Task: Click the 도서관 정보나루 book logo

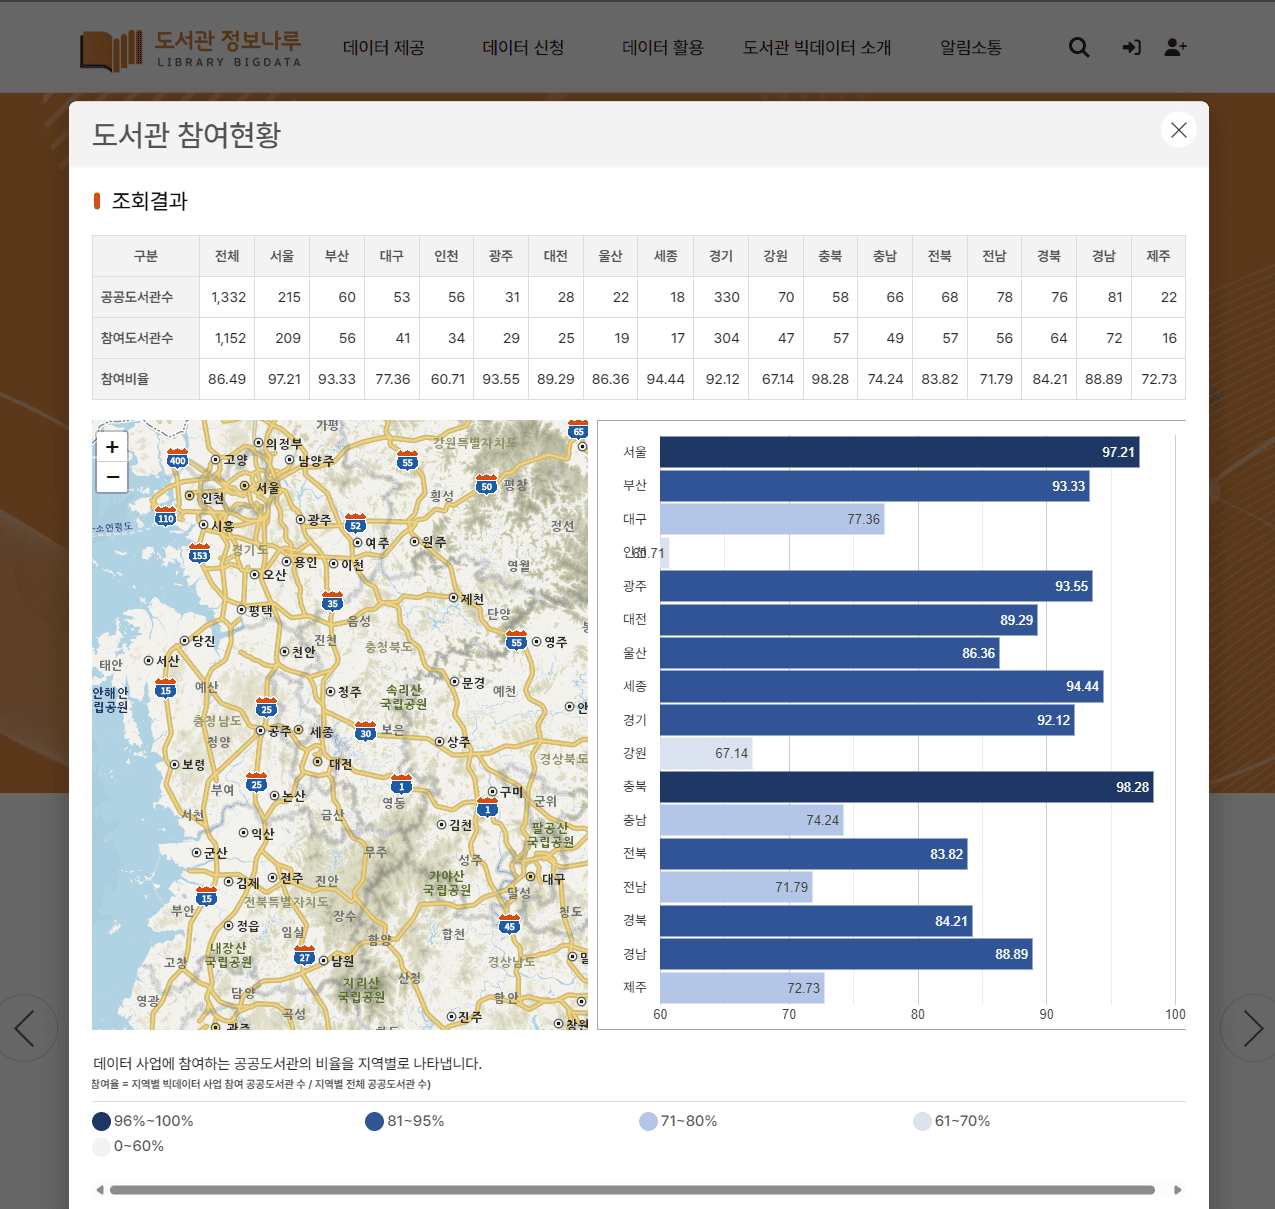Action: (190, 49)
